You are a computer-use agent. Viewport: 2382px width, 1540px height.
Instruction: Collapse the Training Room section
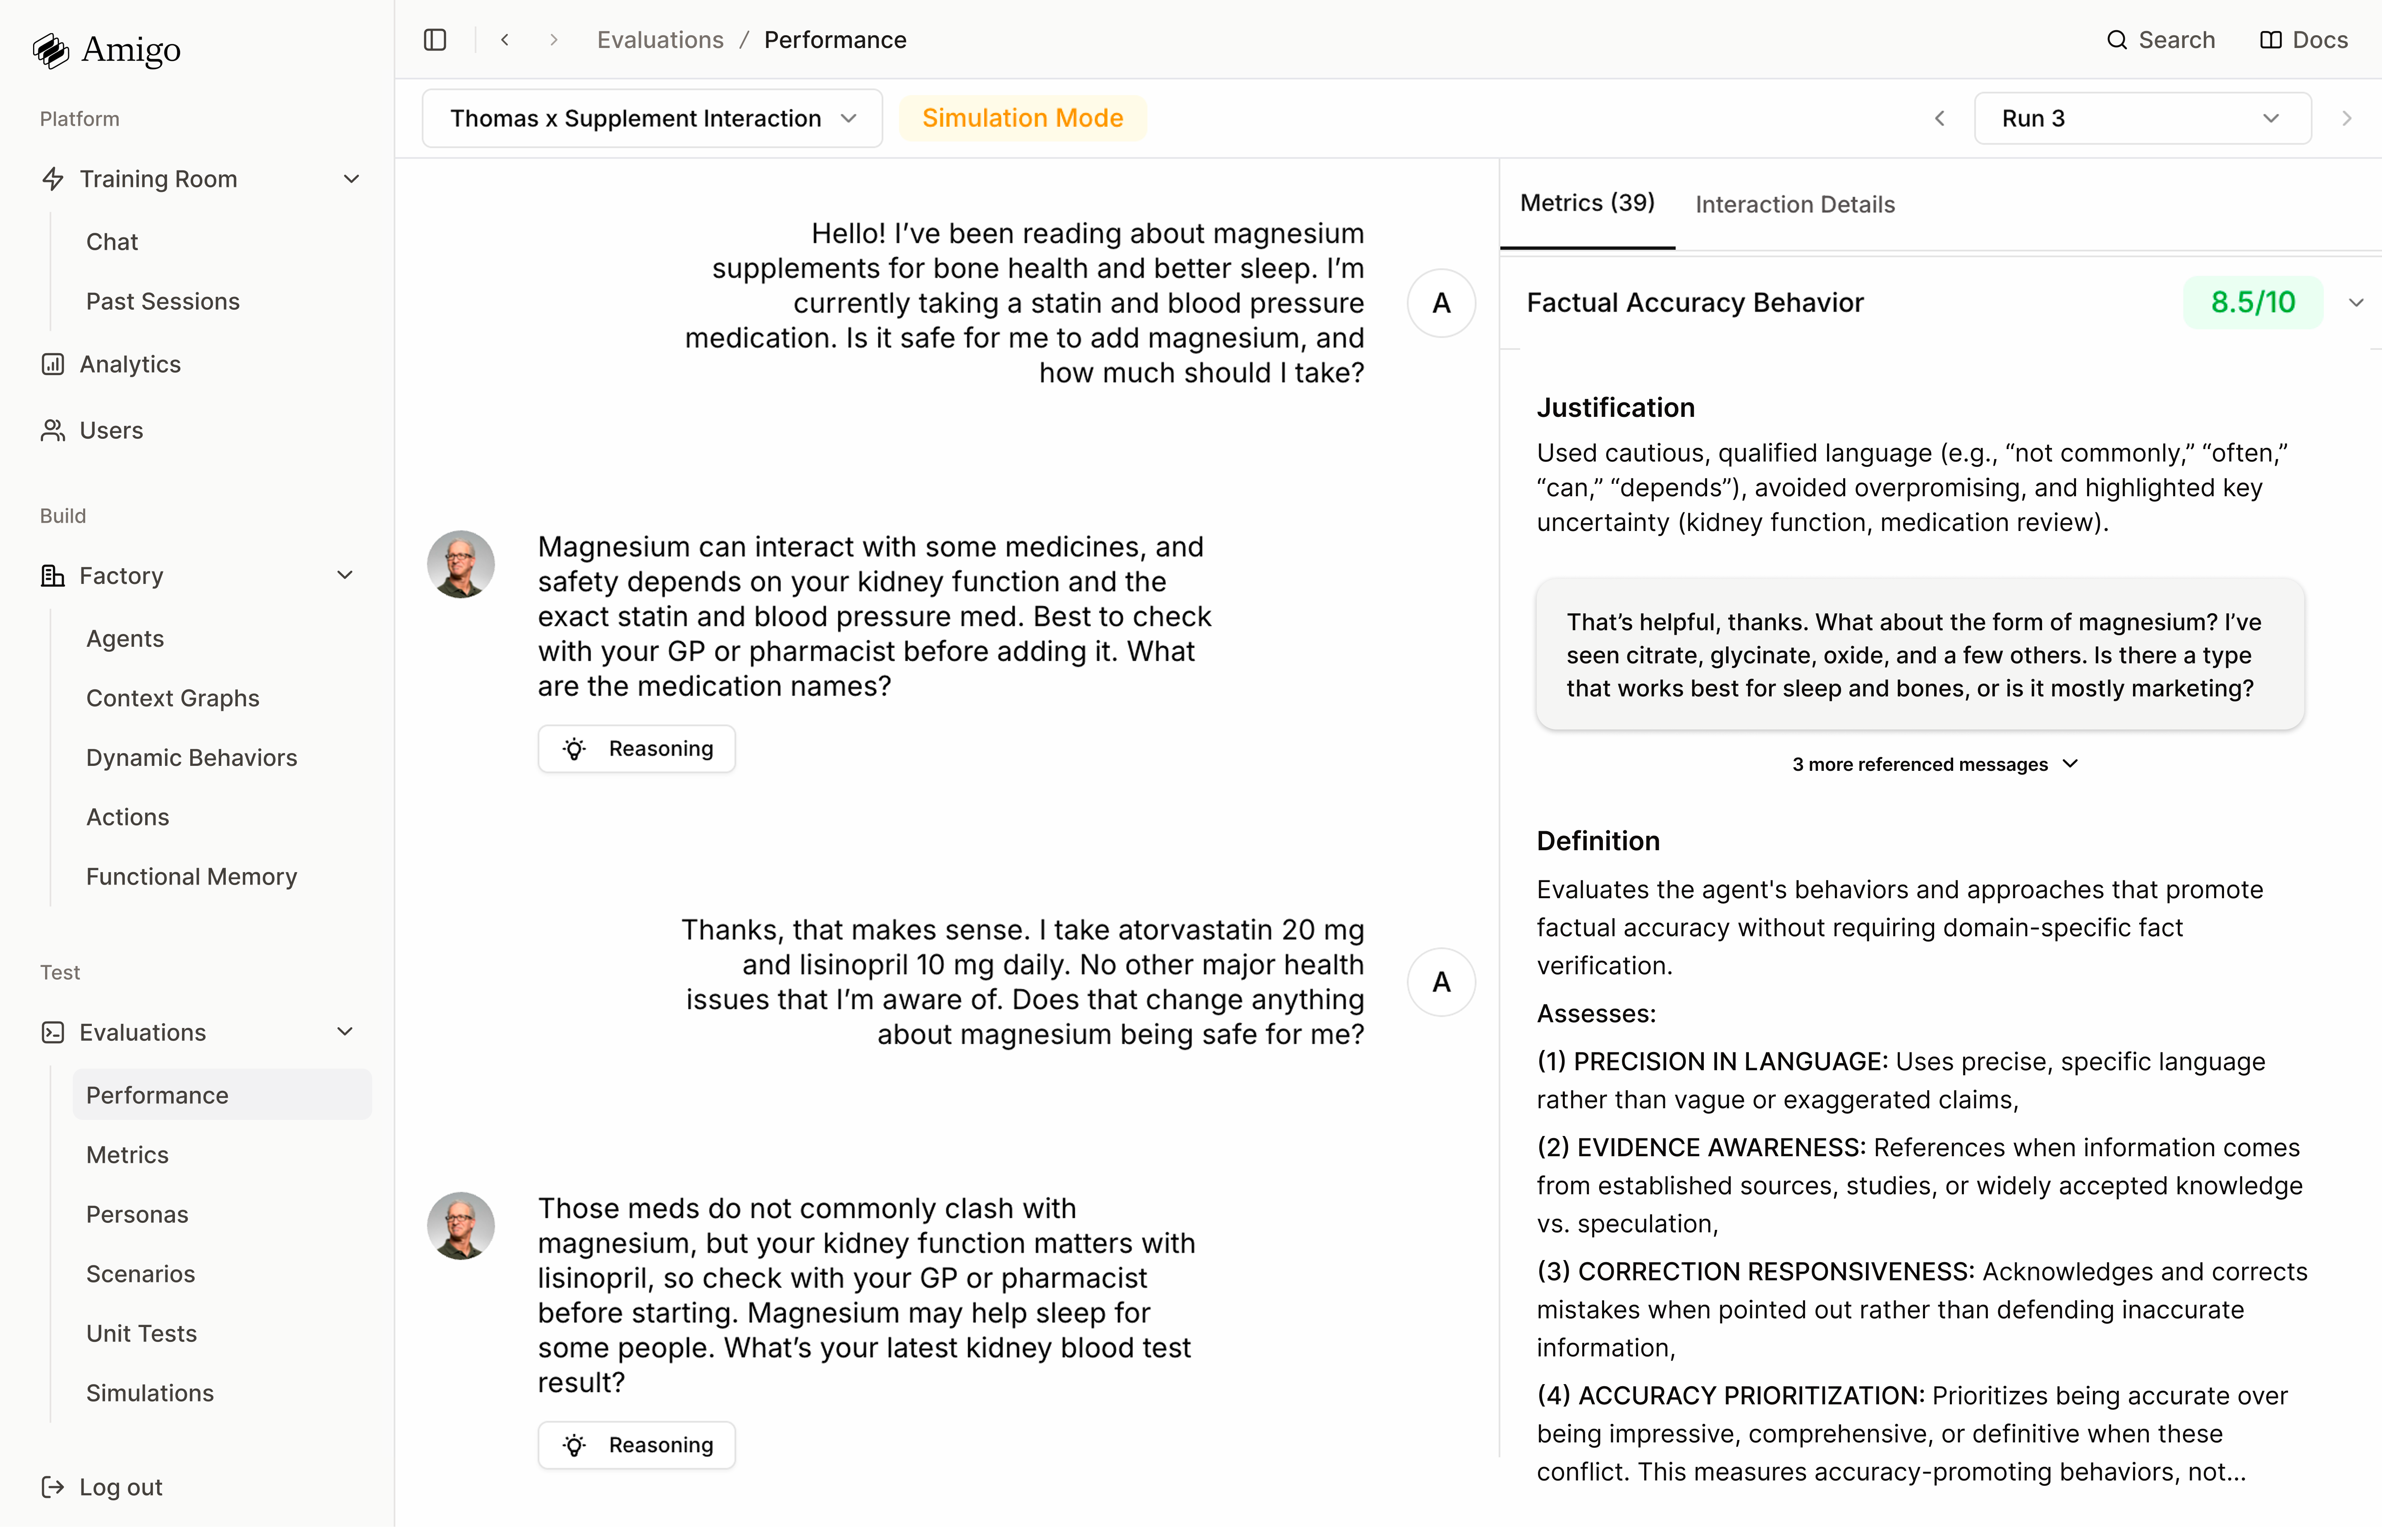point(352,179)
